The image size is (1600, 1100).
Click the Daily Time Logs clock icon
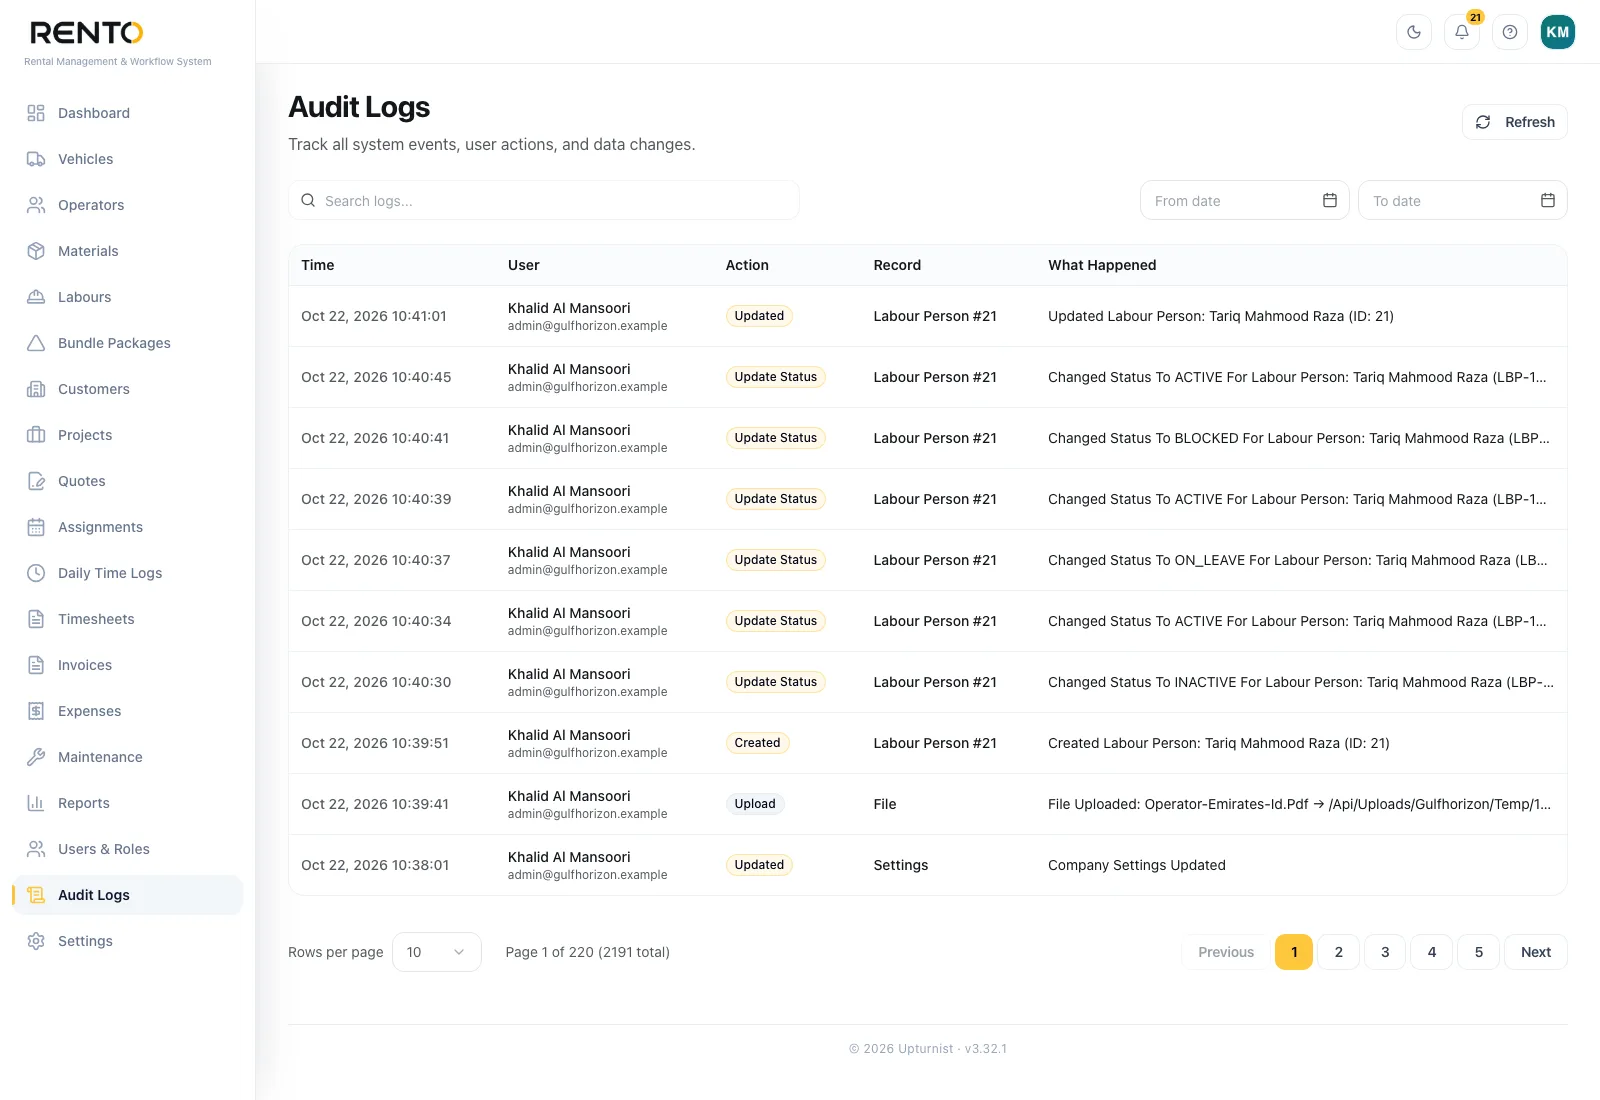click(x=36, y=573)
